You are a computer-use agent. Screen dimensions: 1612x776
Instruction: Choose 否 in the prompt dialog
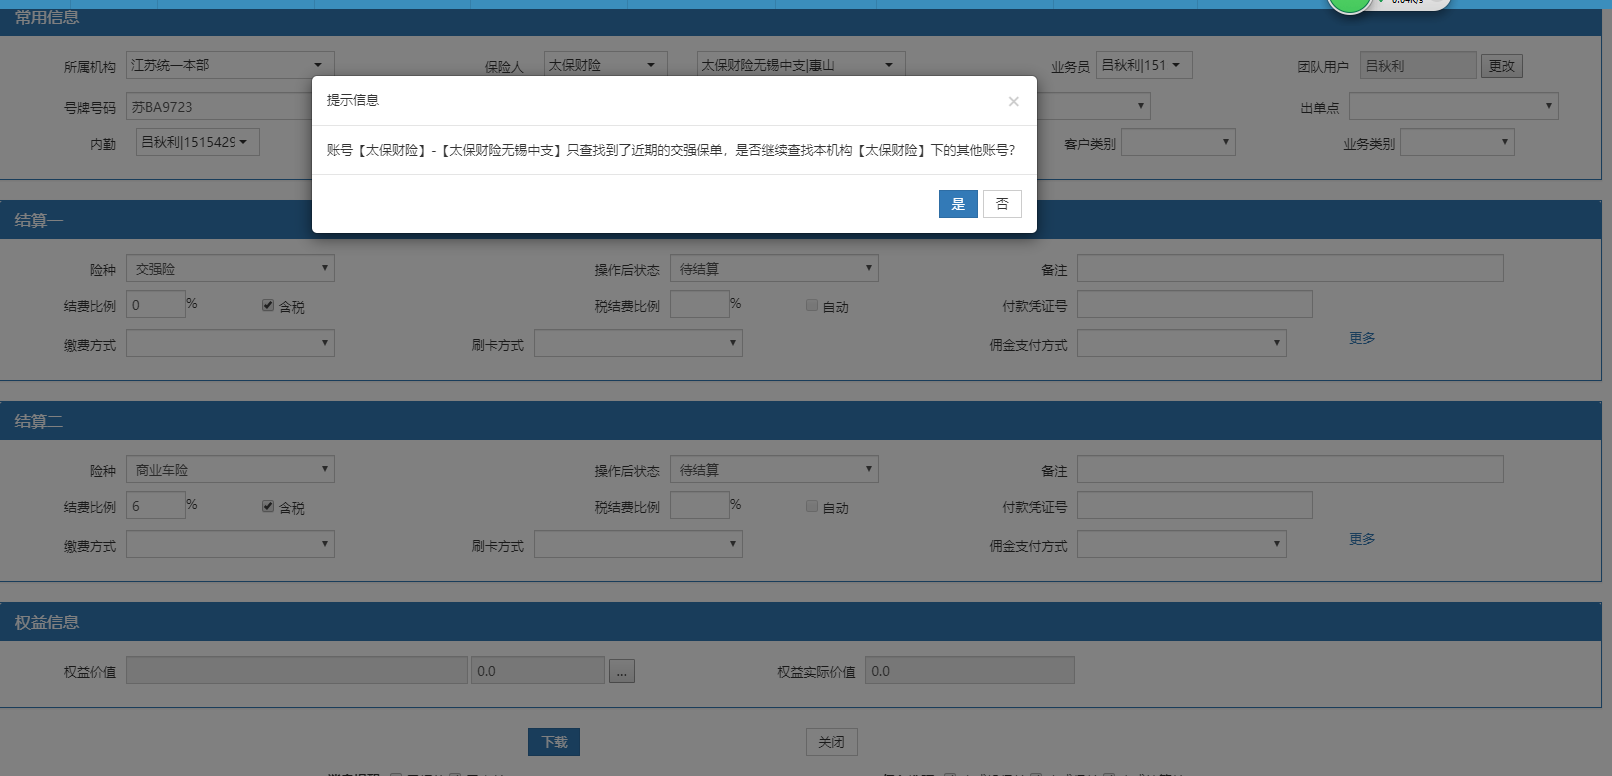click(x=1002, y=204)
